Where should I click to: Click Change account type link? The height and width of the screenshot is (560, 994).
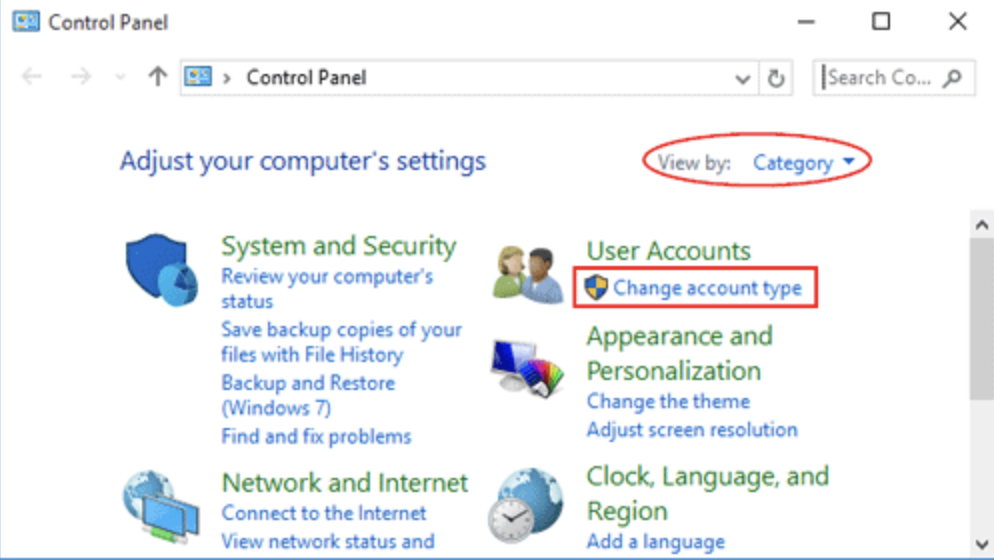(x=707, y=288)
